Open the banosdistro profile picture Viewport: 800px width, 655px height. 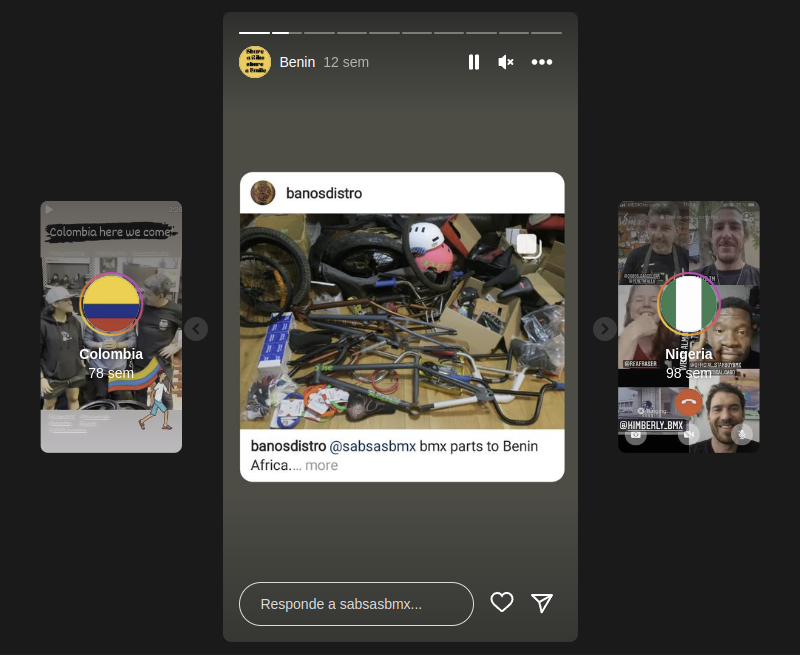[x=263, y=193]
